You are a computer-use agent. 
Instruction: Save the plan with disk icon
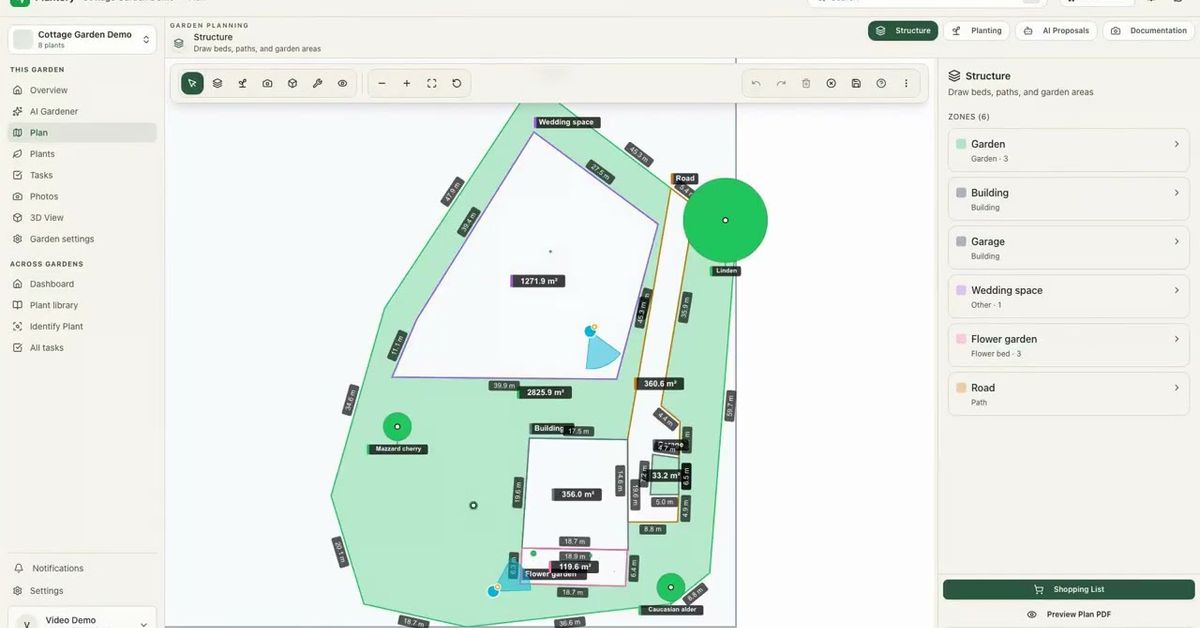(856, 83)
